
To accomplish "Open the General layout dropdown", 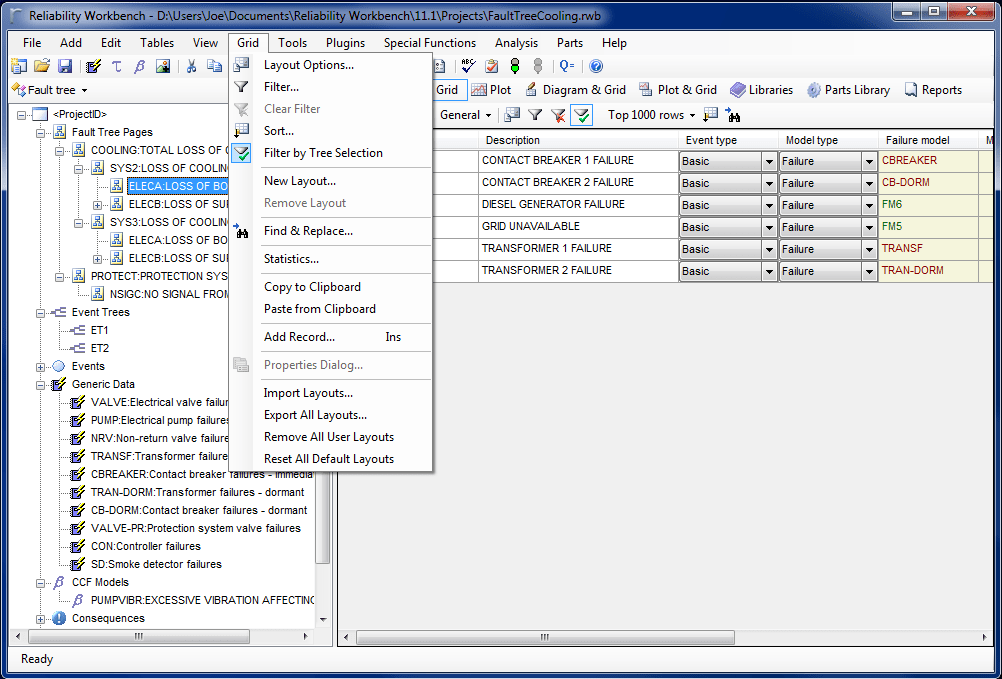I will (x=466, y=115).
